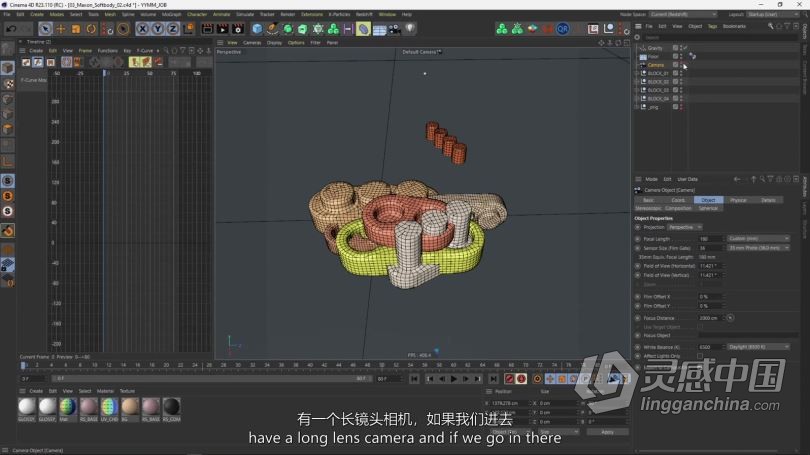Click the Undo arrow icon
Viewport: 810px width, 455px height.
point(11,29)
